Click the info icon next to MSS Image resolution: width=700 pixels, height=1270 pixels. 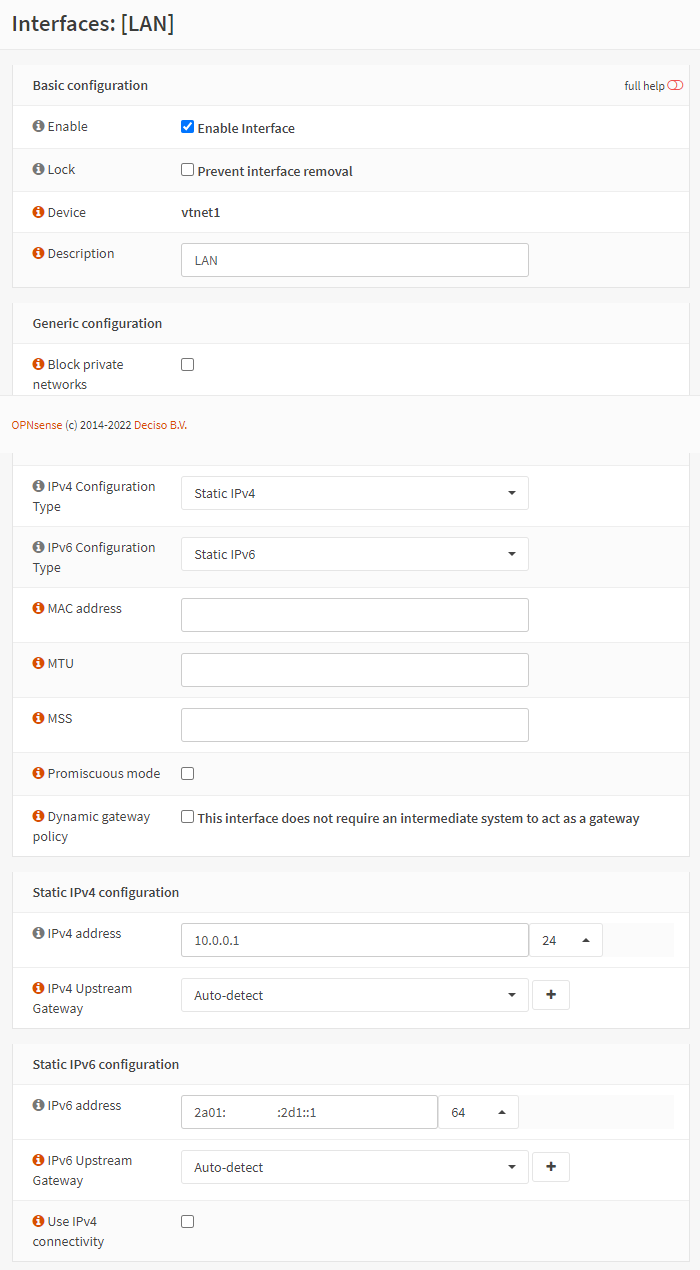(x=38, y=719)
